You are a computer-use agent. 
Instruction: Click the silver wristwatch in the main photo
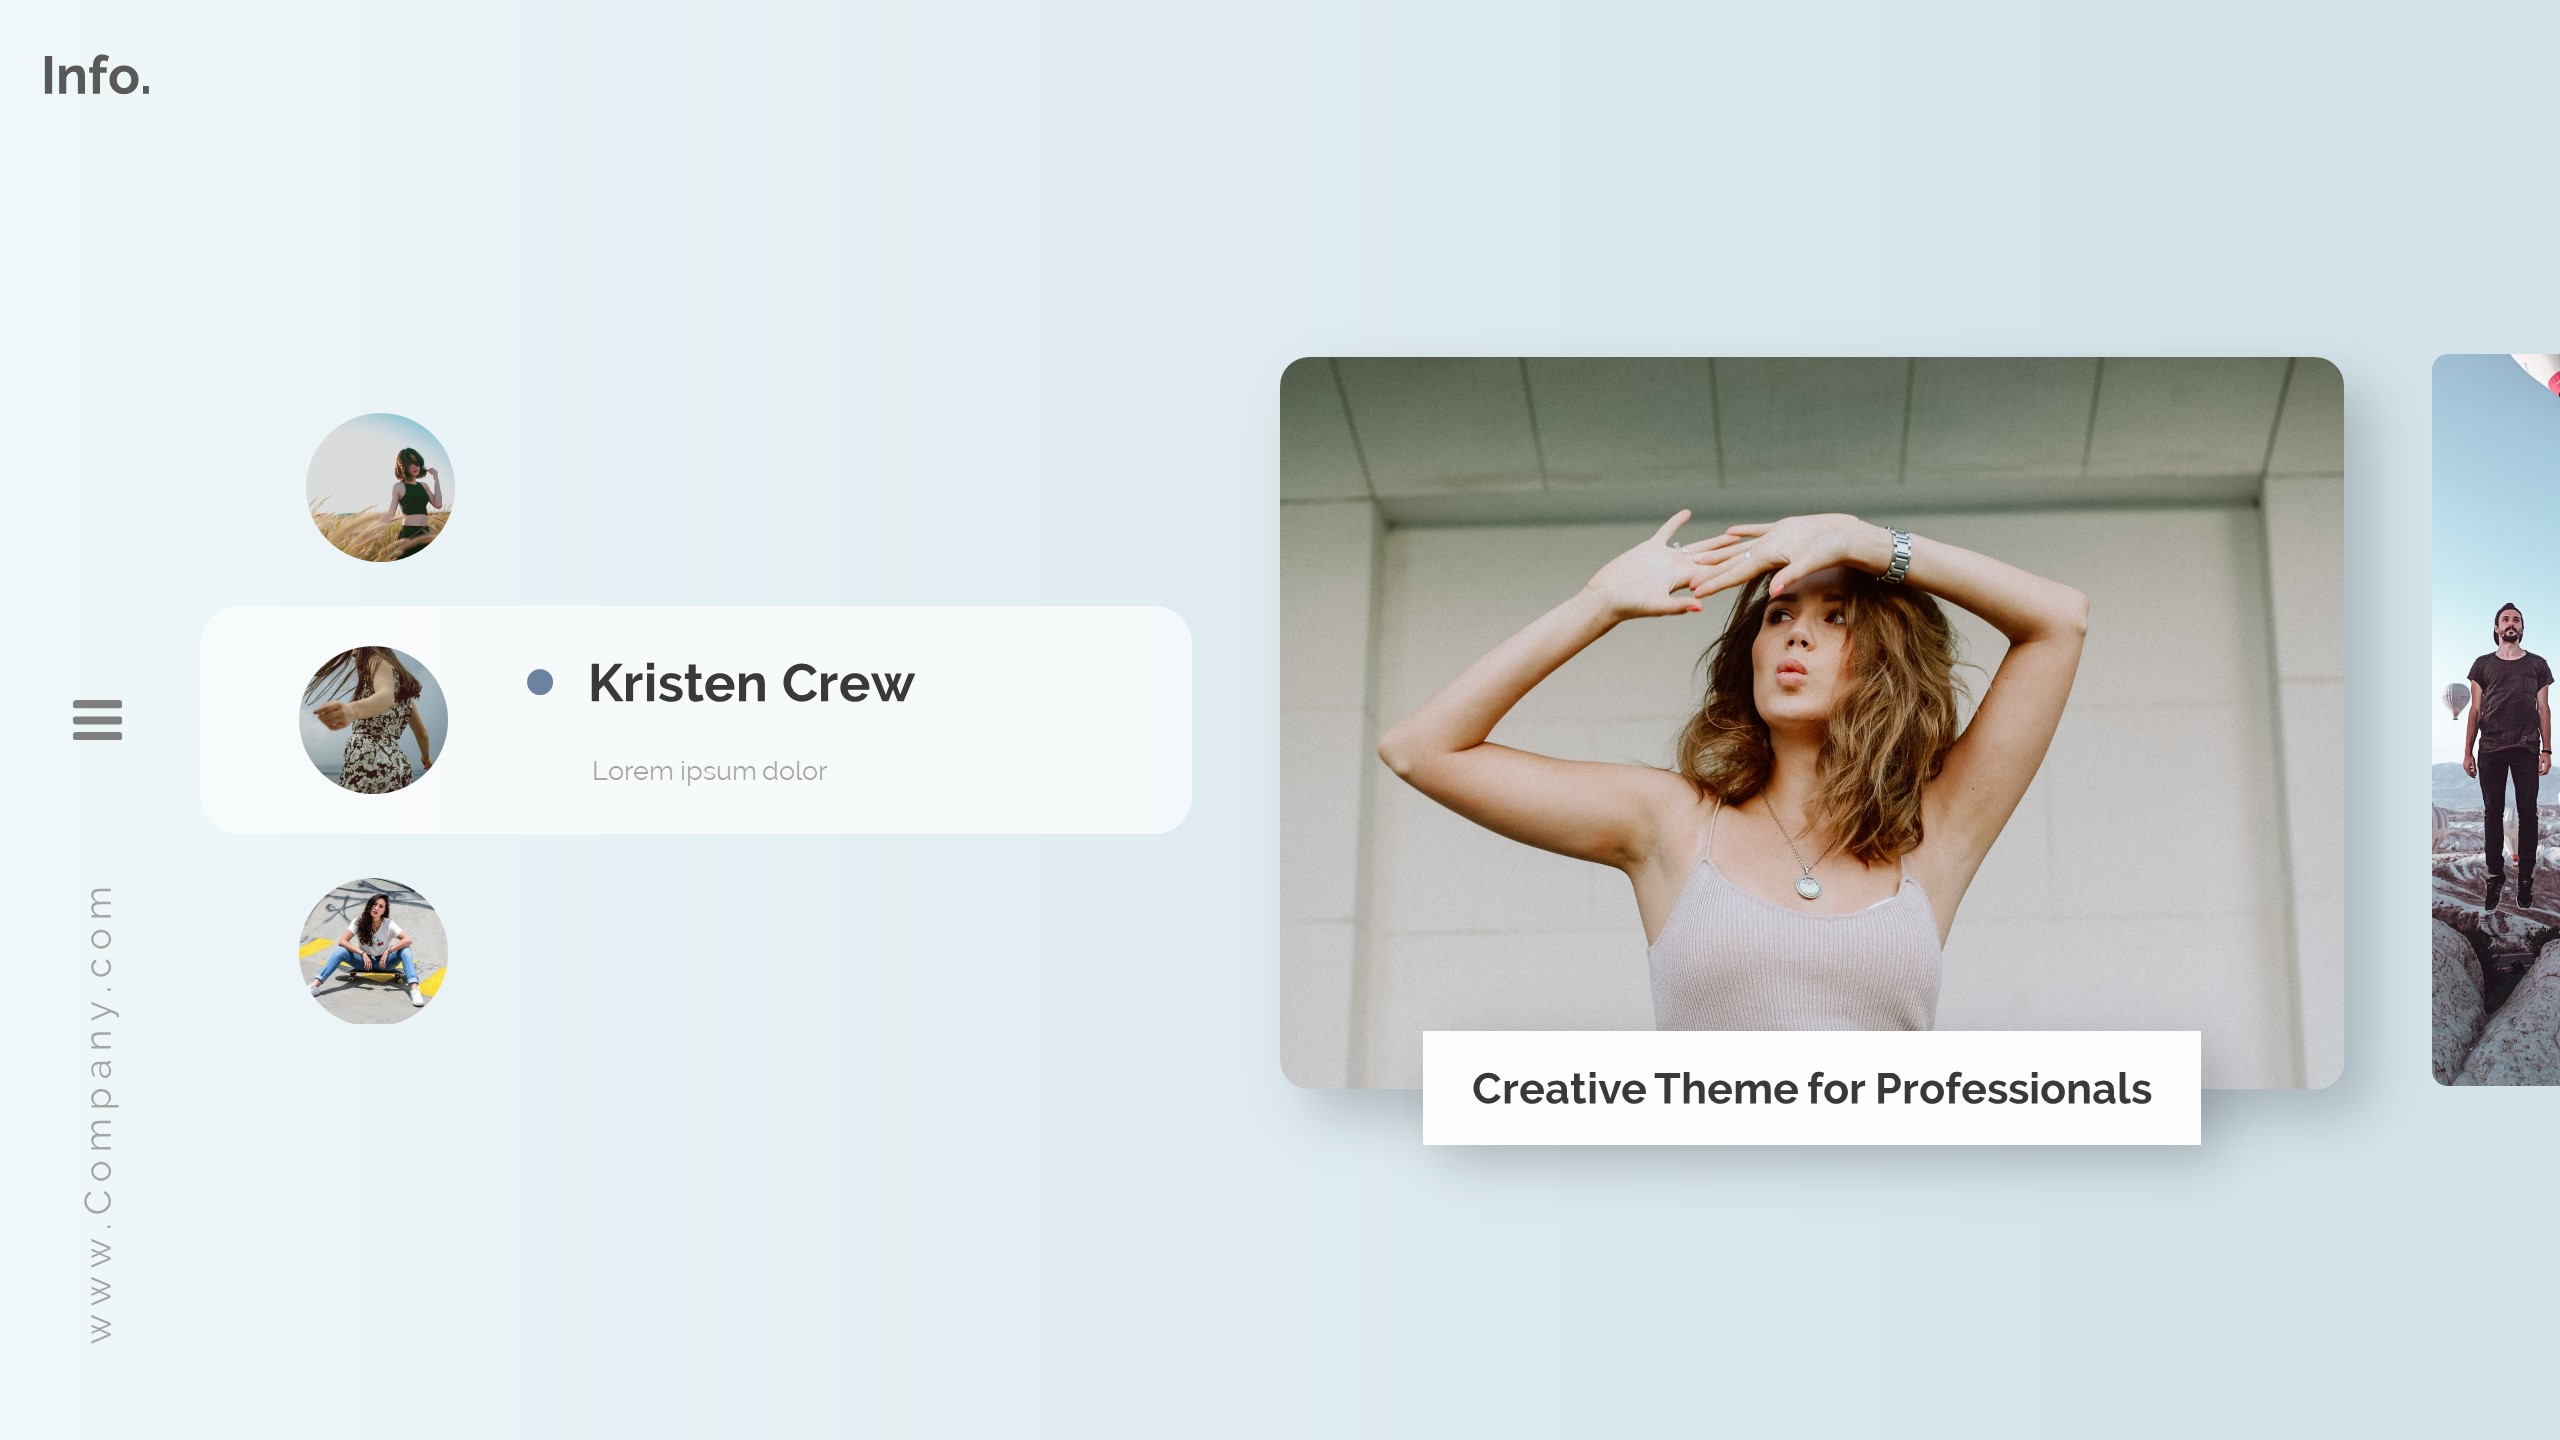tap(1896, 555)
